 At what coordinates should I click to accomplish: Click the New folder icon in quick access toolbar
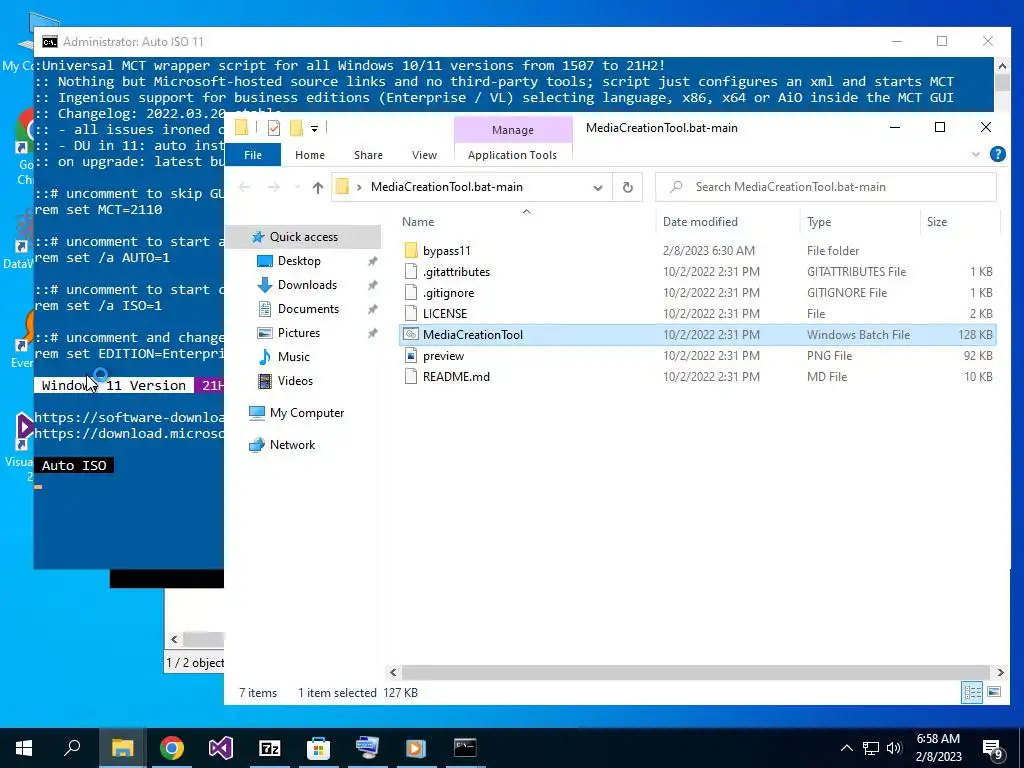[296, 128]
